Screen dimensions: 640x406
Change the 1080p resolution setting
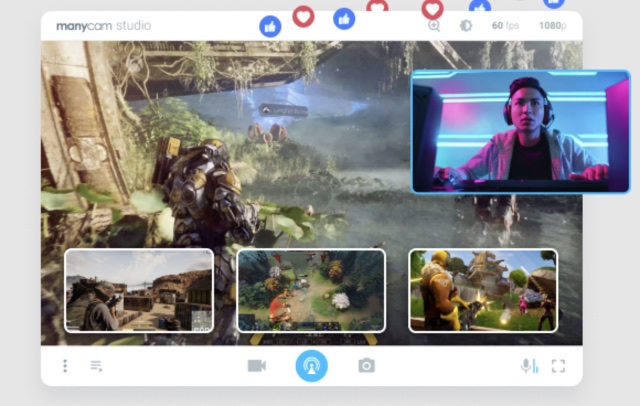pyautogui.click(x=552, y=26)
